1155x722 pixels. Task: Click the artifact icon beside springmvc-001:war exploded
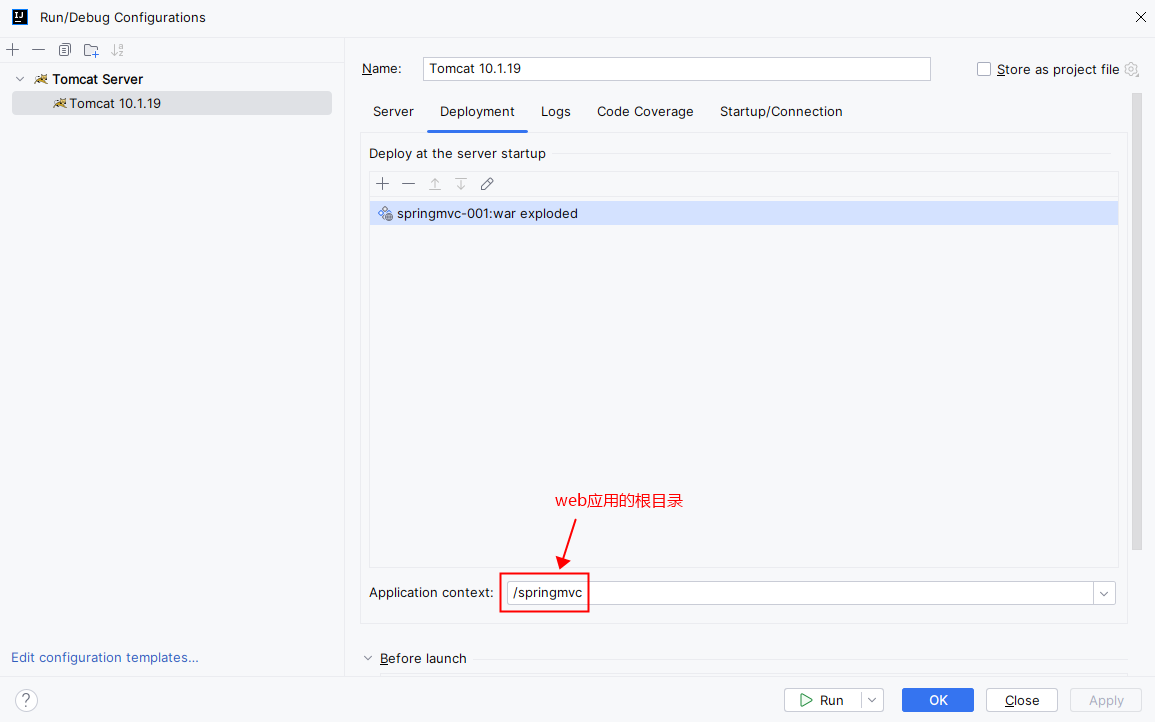[x=385, y=214]
